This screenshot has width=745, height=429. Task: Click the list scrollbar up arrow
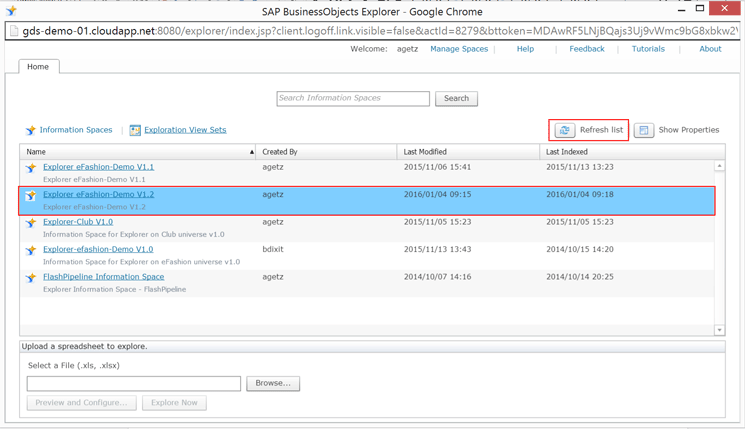[x=719, y=166]
